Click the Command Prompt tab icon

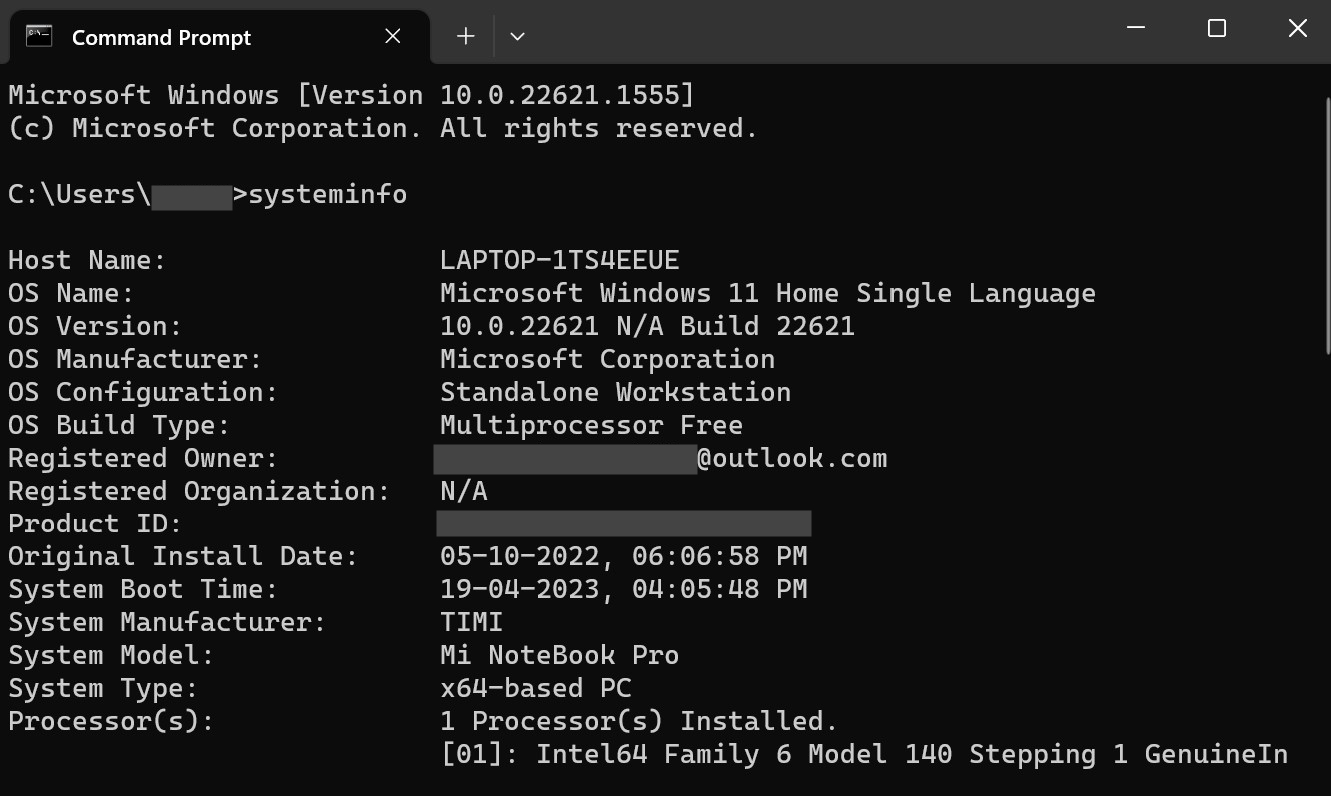click(39, 37)
